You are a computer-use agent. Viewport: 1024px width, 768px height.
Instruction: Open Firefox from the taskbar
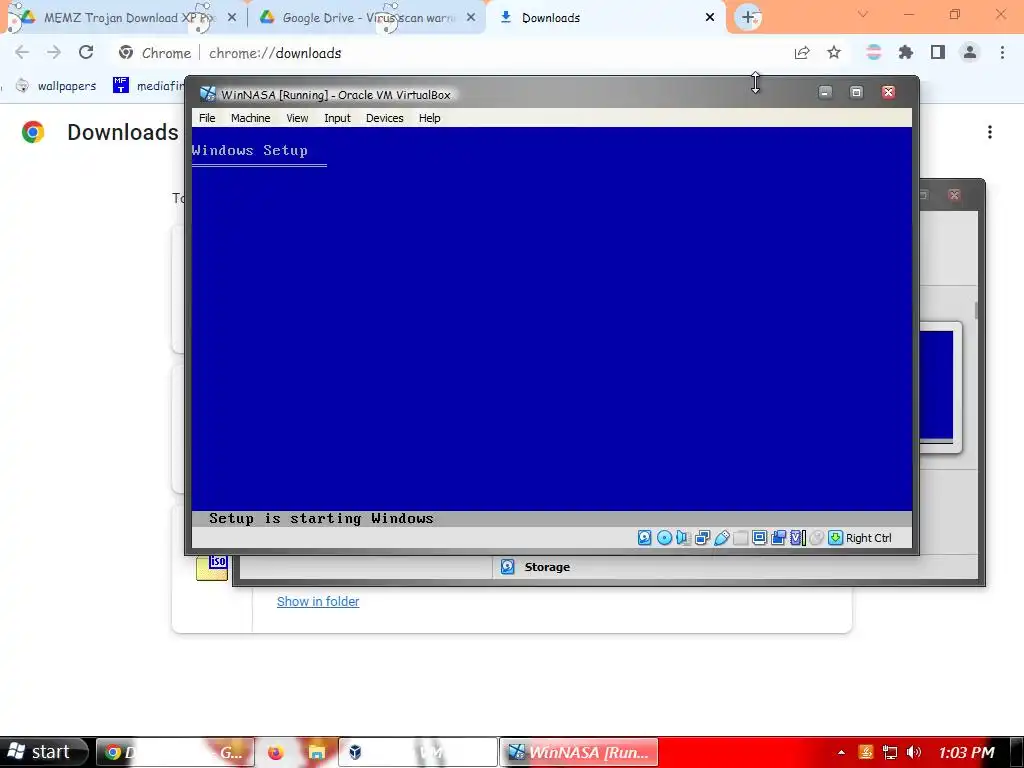pos(275,752)
